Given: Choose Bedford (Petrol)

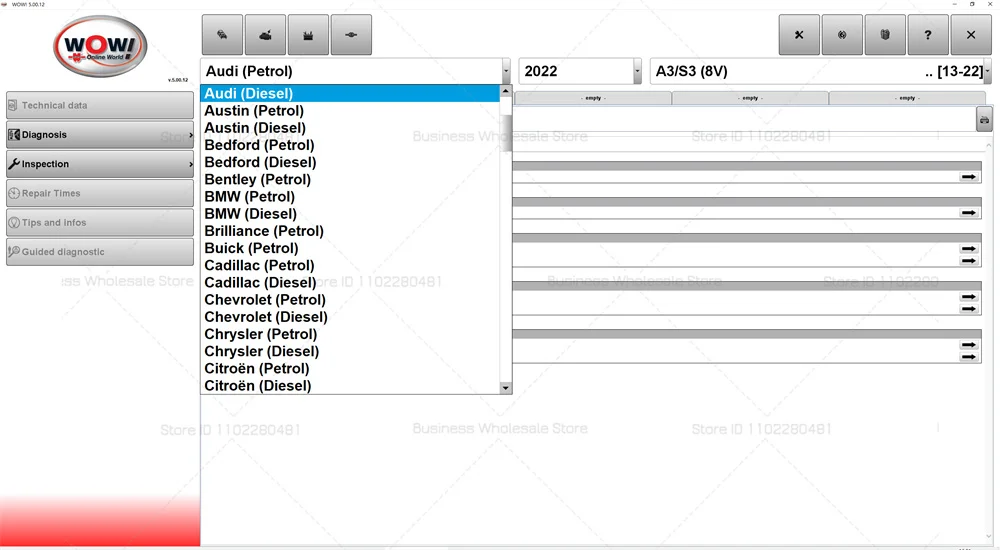Looking at the screenshot, I should pos(350,145).
